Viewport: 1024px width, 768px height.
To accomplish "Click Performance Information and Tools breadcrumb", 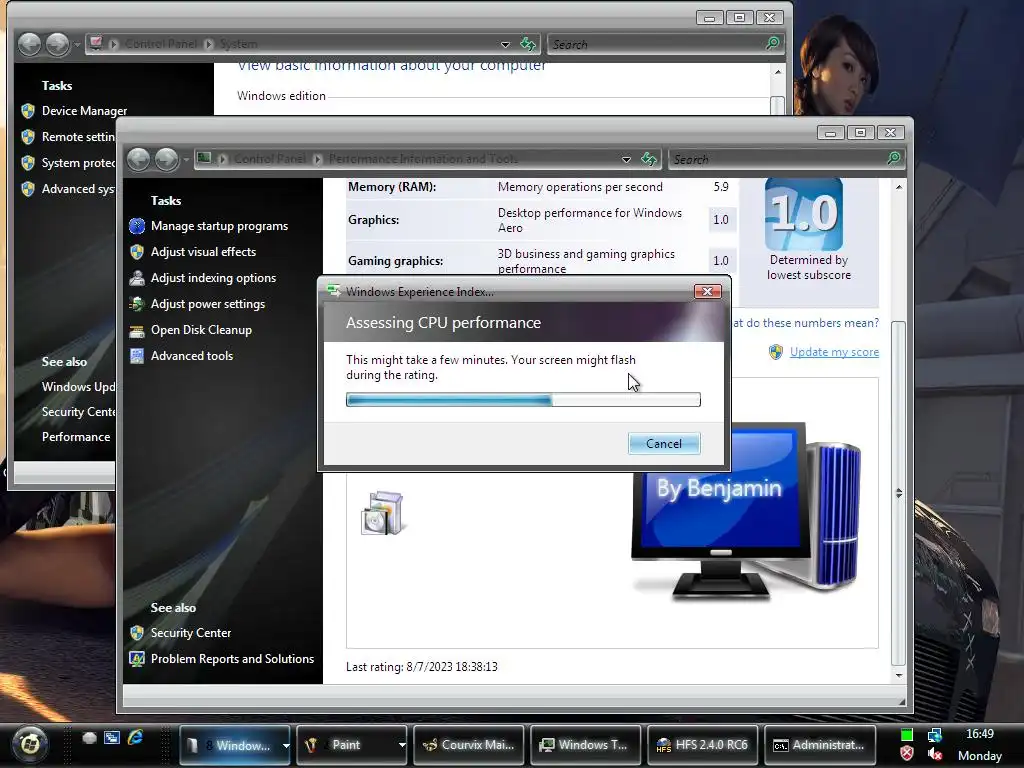I will point(423,159).
